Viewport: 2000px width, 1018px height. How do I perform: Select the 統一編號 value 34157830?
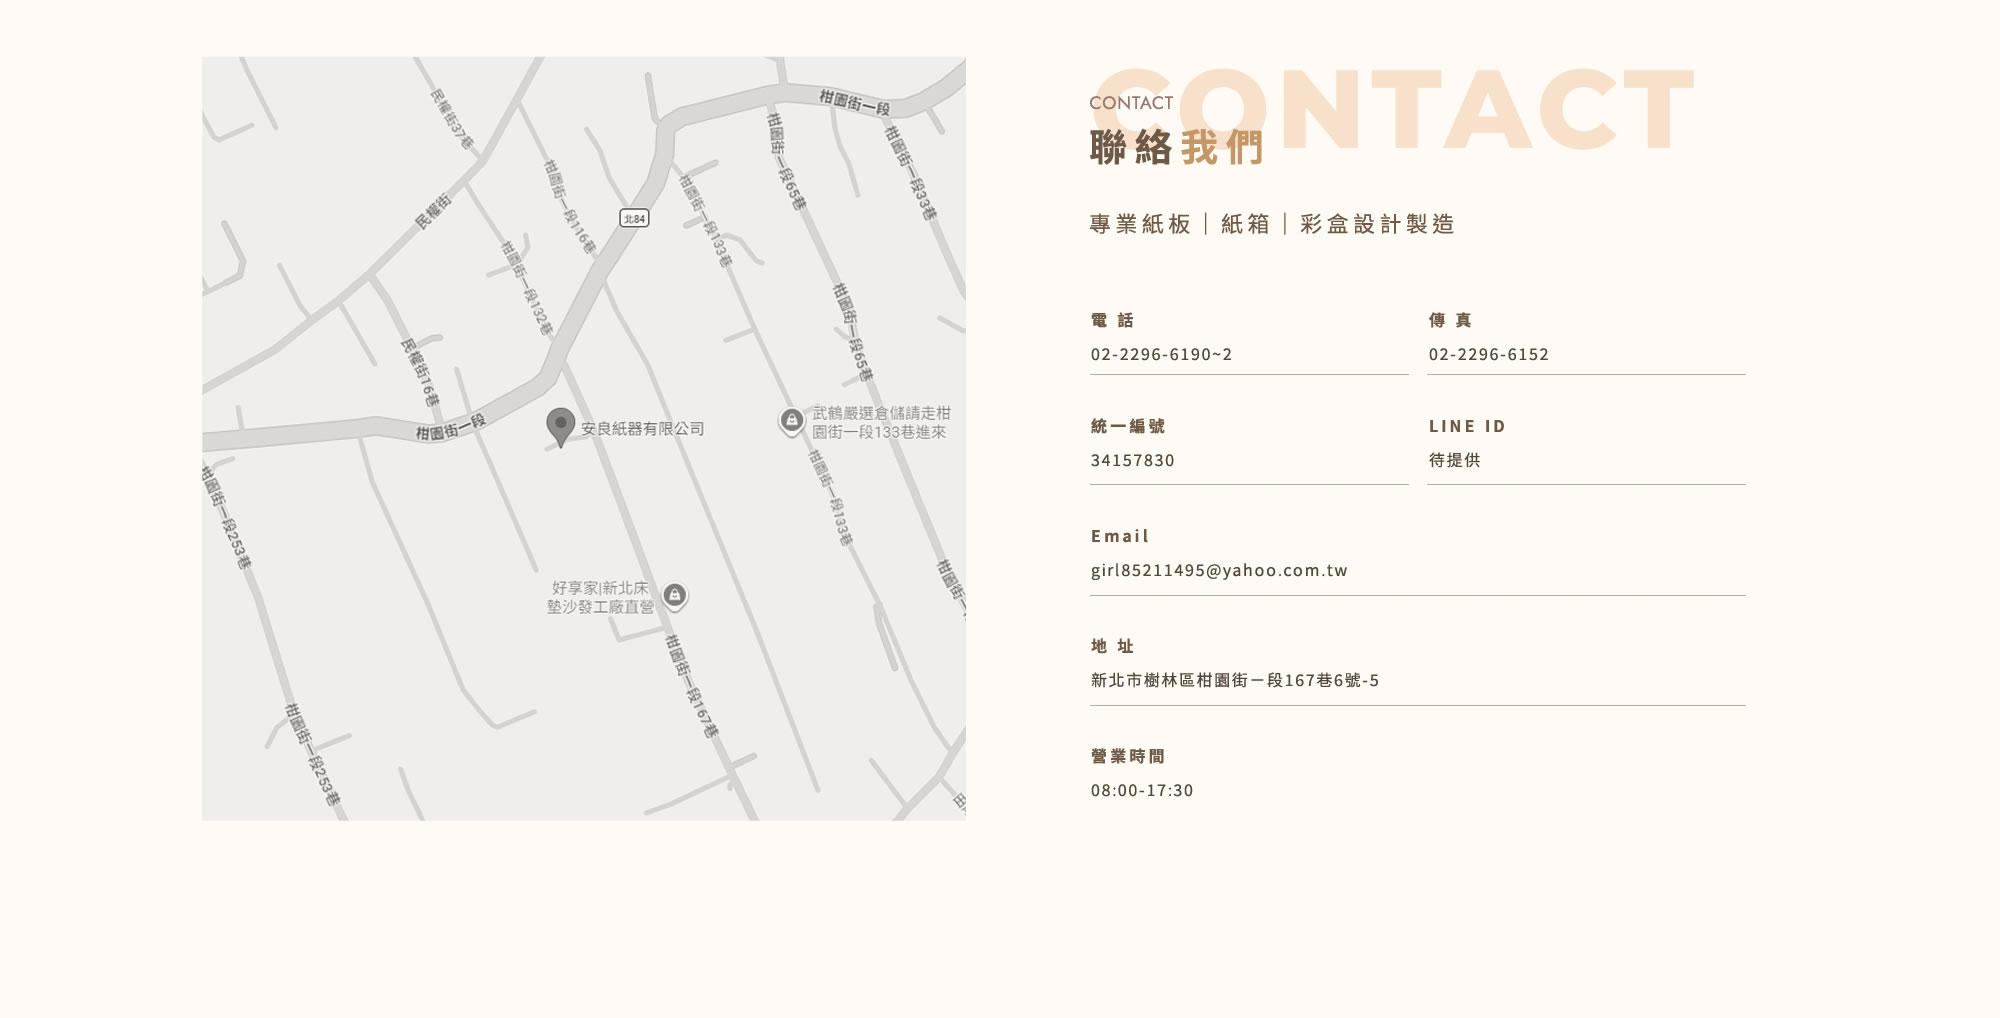[x=1132, y=461]
